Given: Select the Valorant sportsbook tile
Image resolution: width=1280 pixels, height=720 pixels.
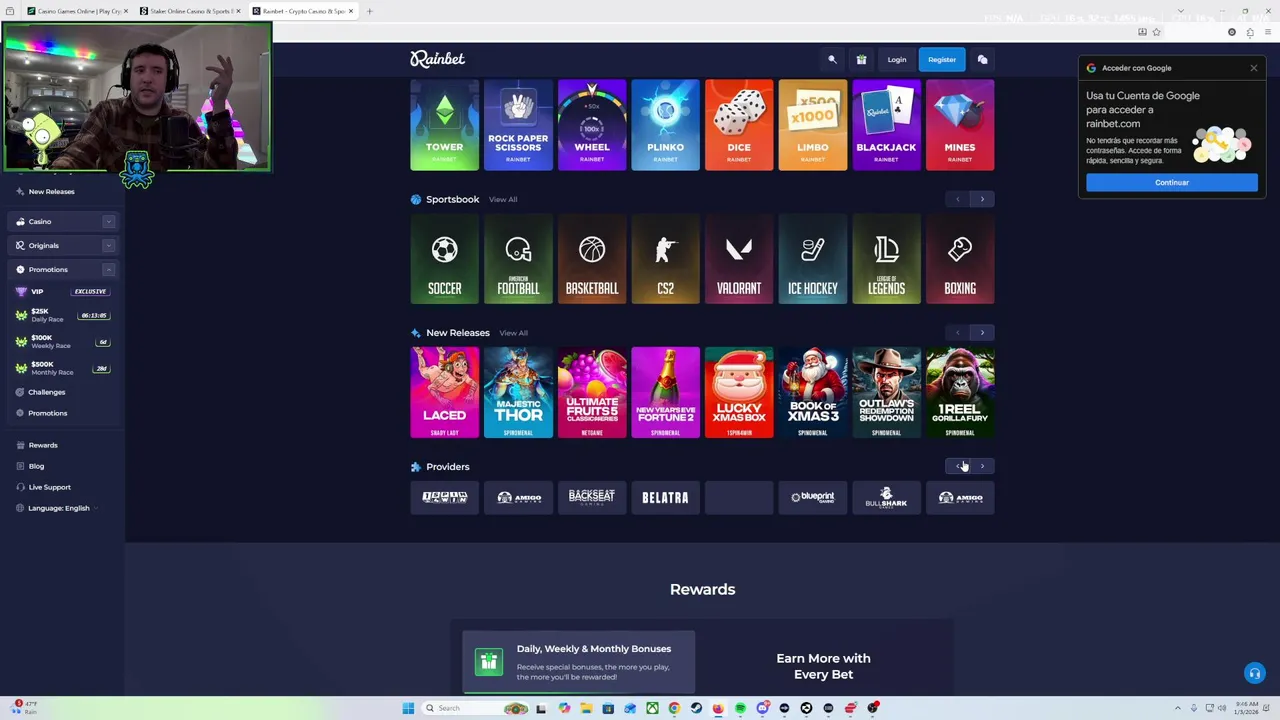Looking at the screenshot, I should point(739,258).
